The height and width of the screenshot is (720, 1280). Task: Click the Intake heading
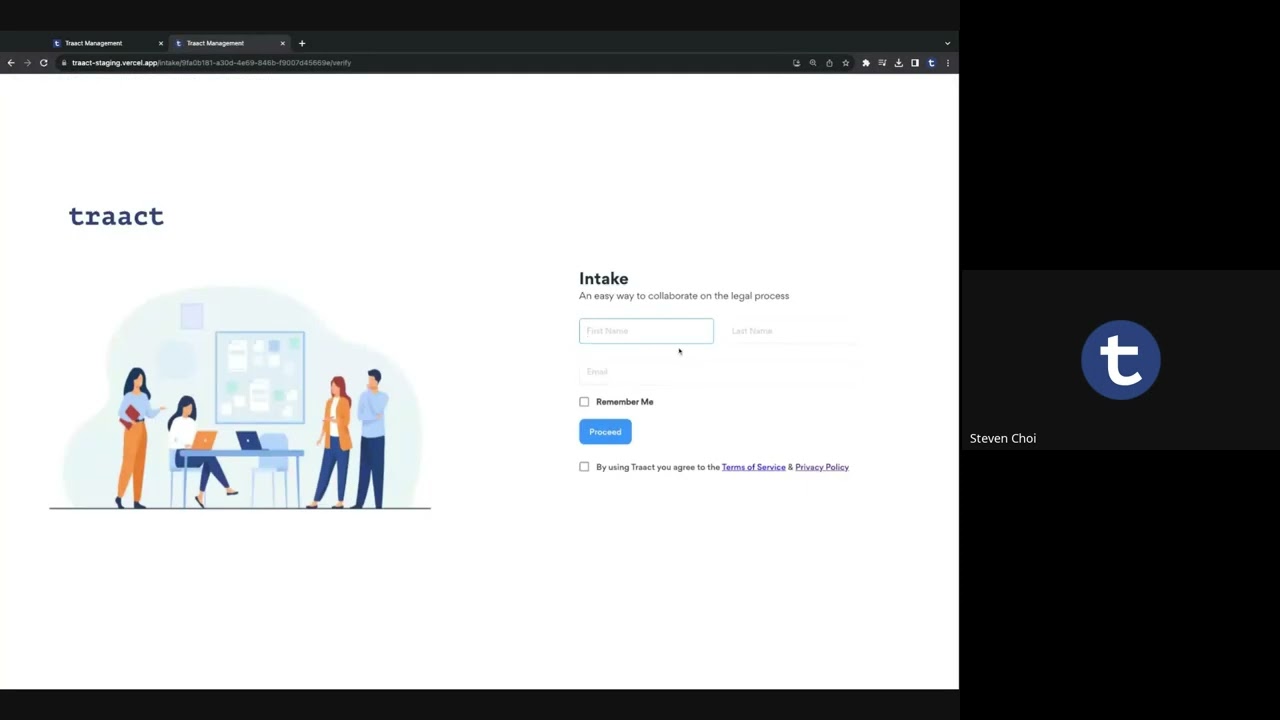pyautogui.click(x=604, y=279)
